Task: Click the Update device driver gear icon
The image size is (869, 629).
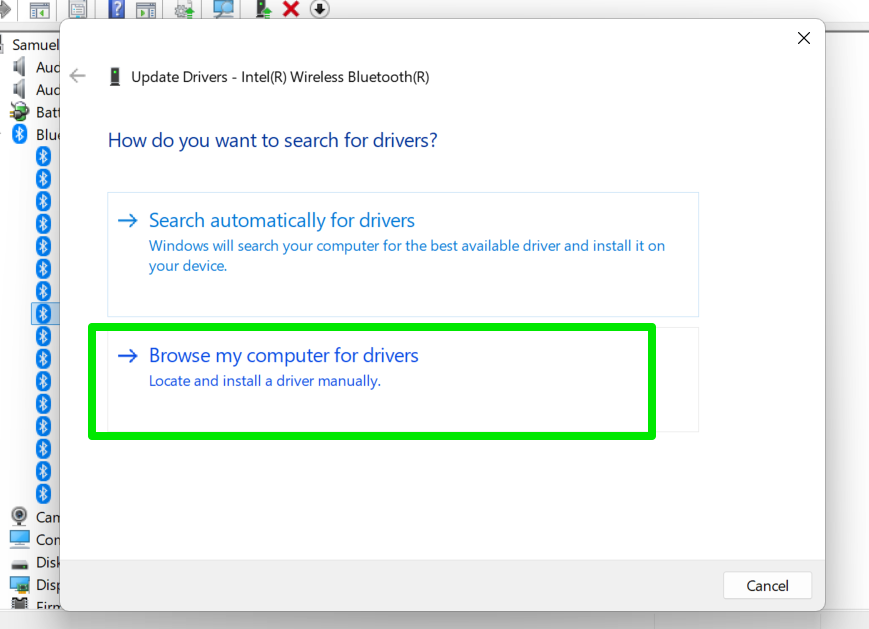Action: (184, 9)
